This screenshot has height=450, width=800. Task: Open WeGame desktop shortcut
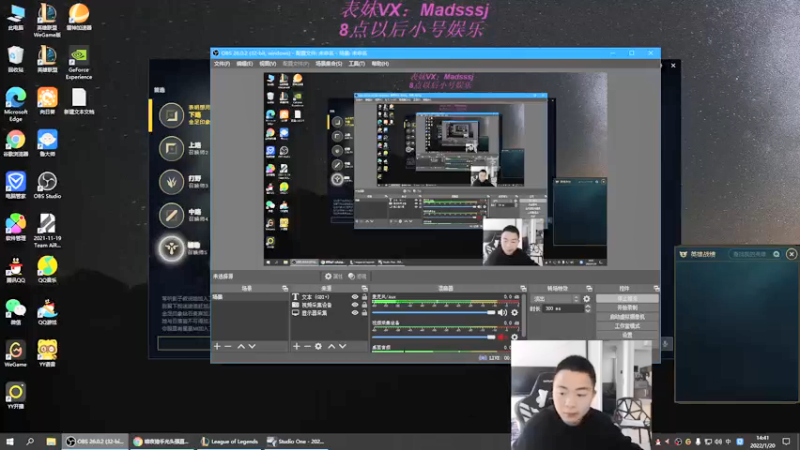[x=16, y=354]
